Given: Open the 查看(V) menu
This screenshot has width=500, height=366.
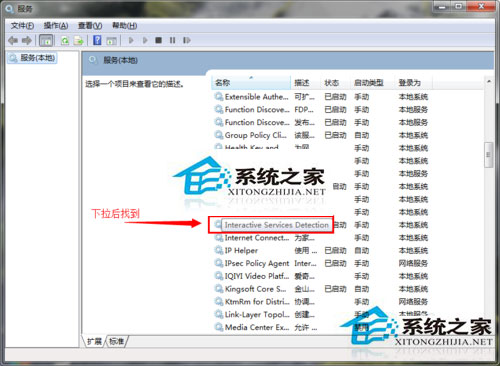Looking at the screenshot, I should click(x=90, y=26).
